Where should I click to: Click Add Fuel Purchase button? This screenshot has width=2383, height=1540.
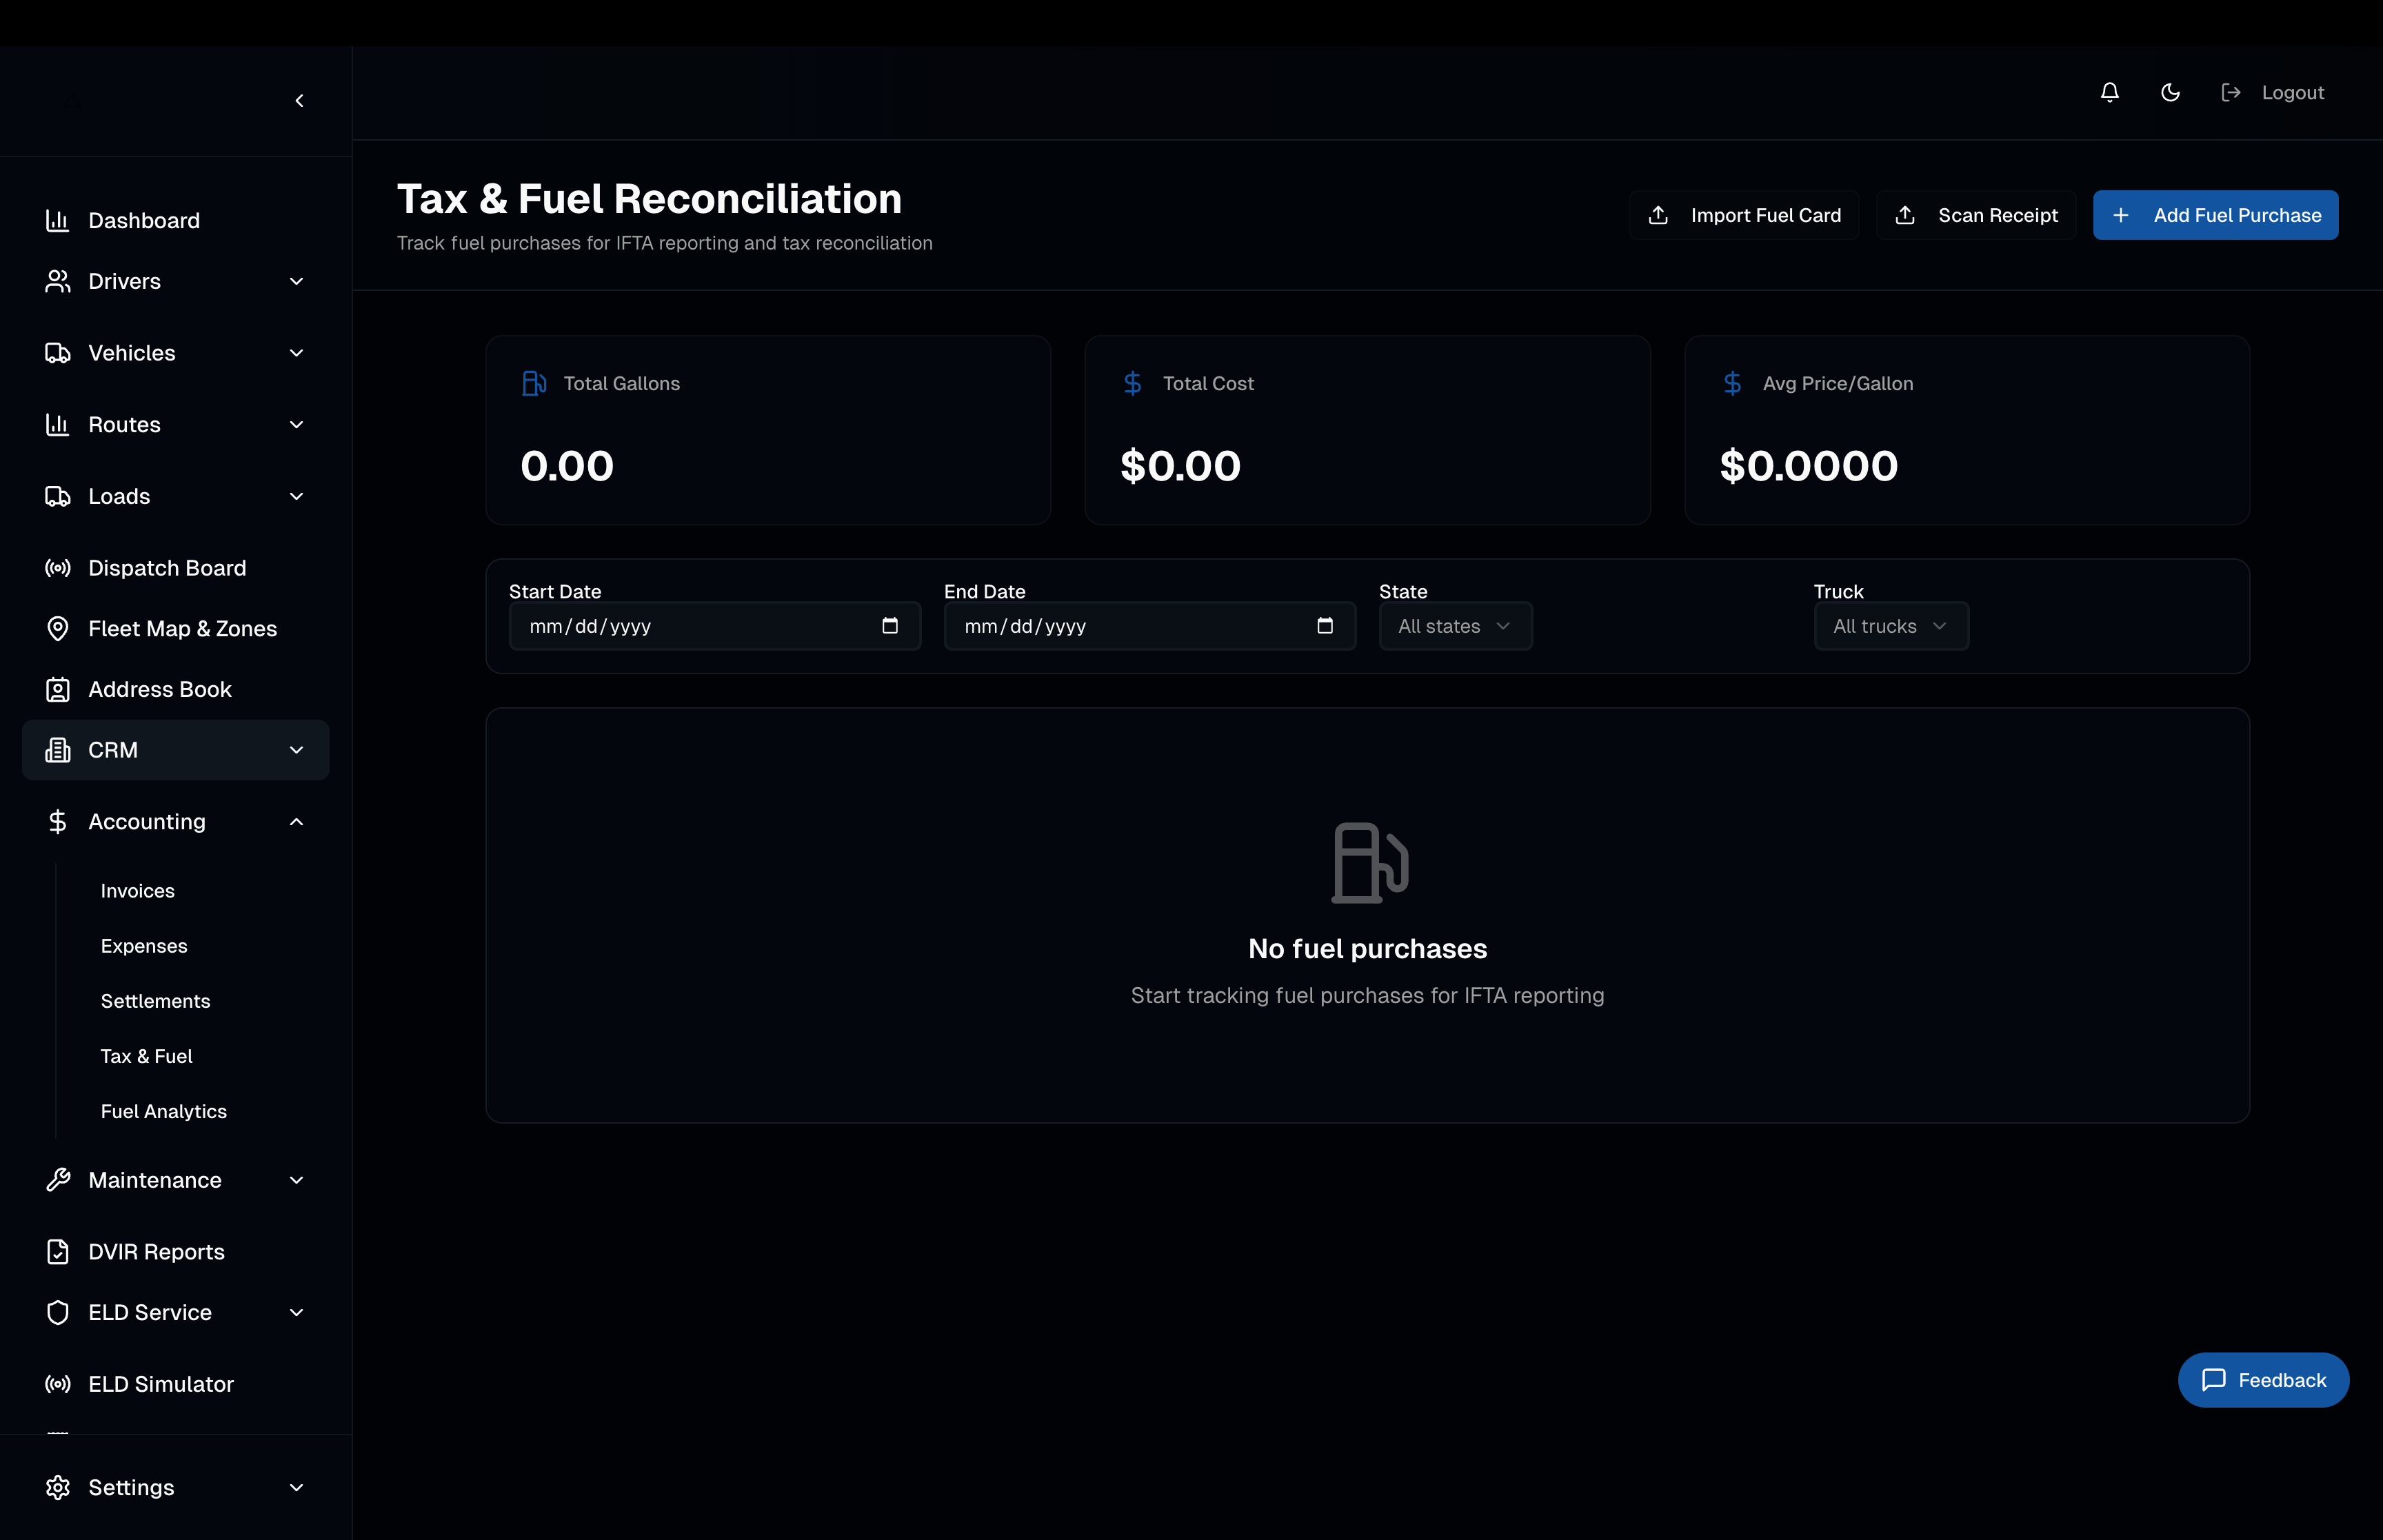[x=2215, y=215]
